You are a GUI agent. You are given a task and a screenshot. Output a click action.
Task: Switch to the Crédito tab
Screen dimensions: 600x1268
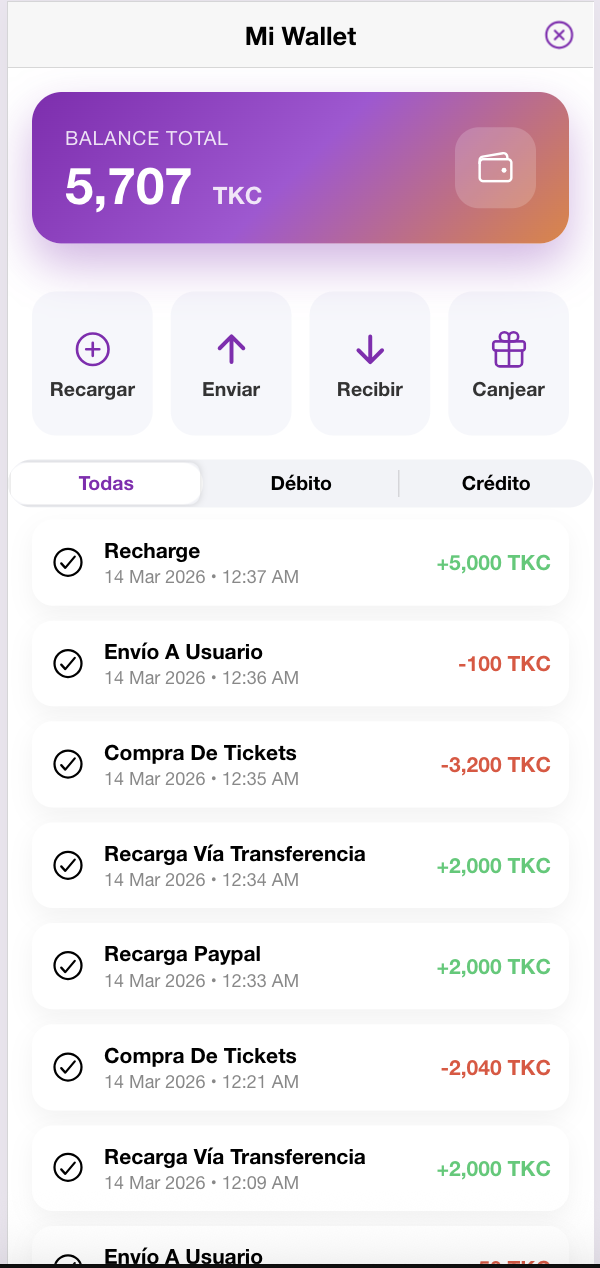pyautogui.click(x=496, y=484)
